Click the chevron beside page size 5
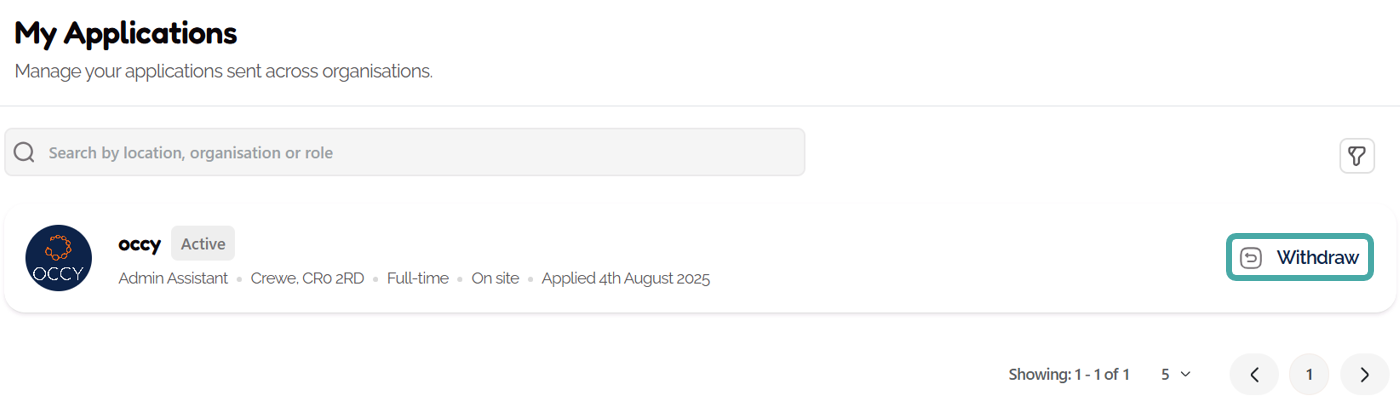The height and width of the screenshot is (404, 1400). 1186,375
